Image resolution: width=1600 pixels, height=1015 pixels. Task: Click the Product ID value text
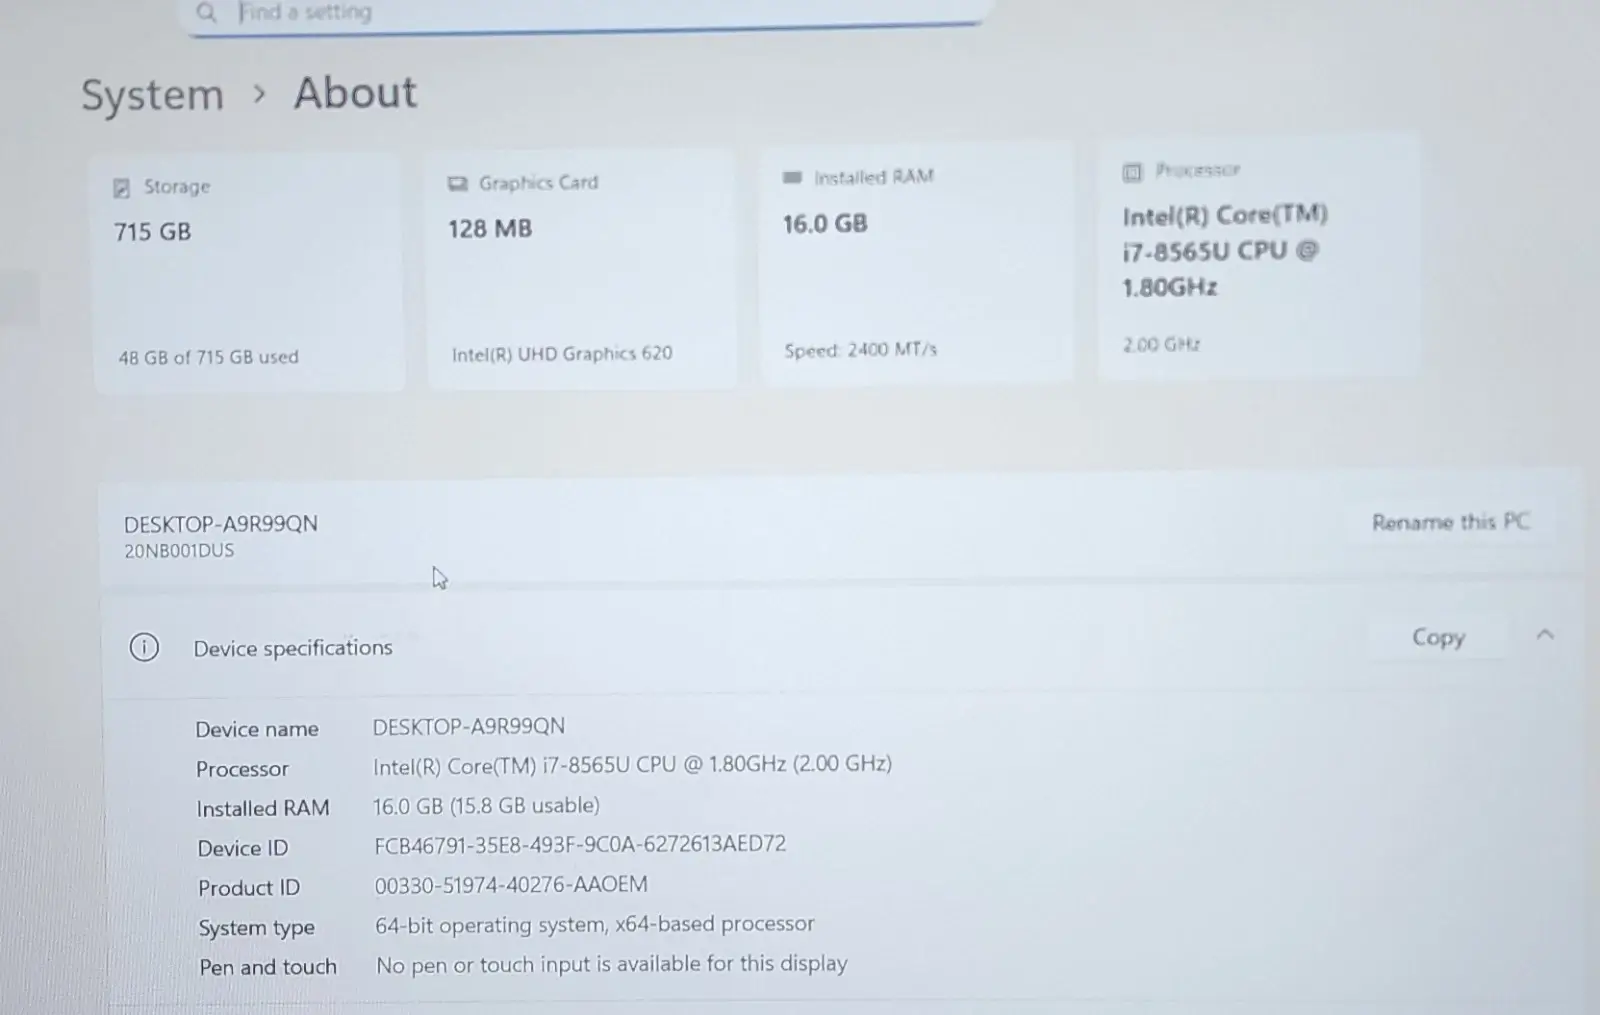click(x=511, y=885)
